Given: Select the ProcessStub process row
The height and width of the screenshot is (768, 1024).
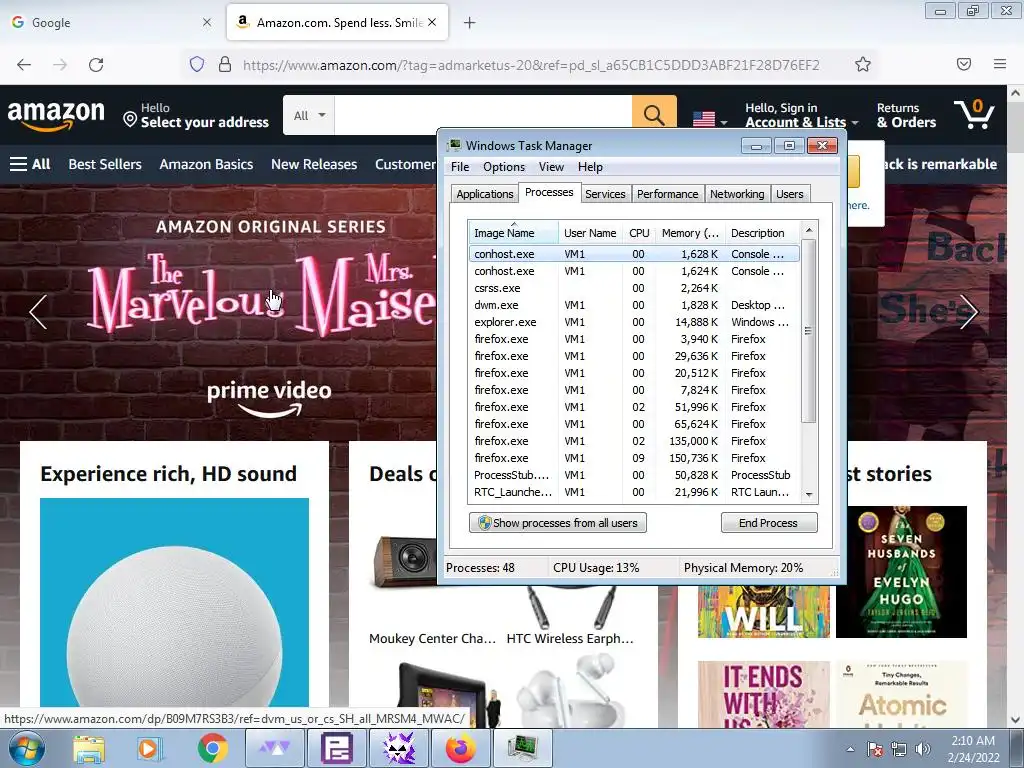Looking at the screenshot, I should click(634, 475).
